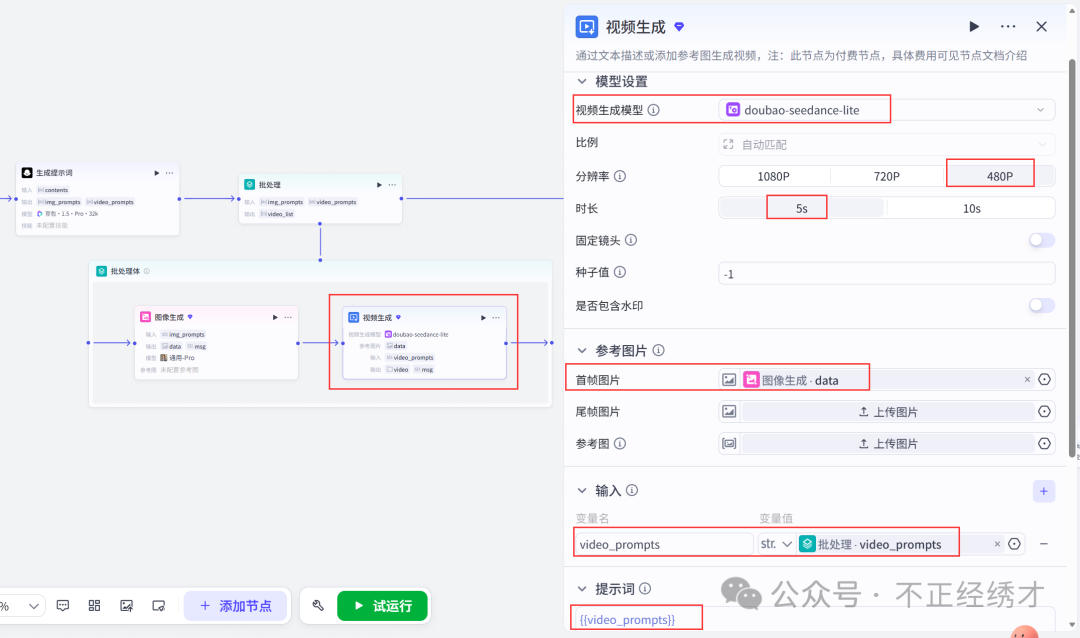Click the wrench debug icon in the bottom toolbar
This screenshot has width=1080, height=638.
click(x=318, y=606)
